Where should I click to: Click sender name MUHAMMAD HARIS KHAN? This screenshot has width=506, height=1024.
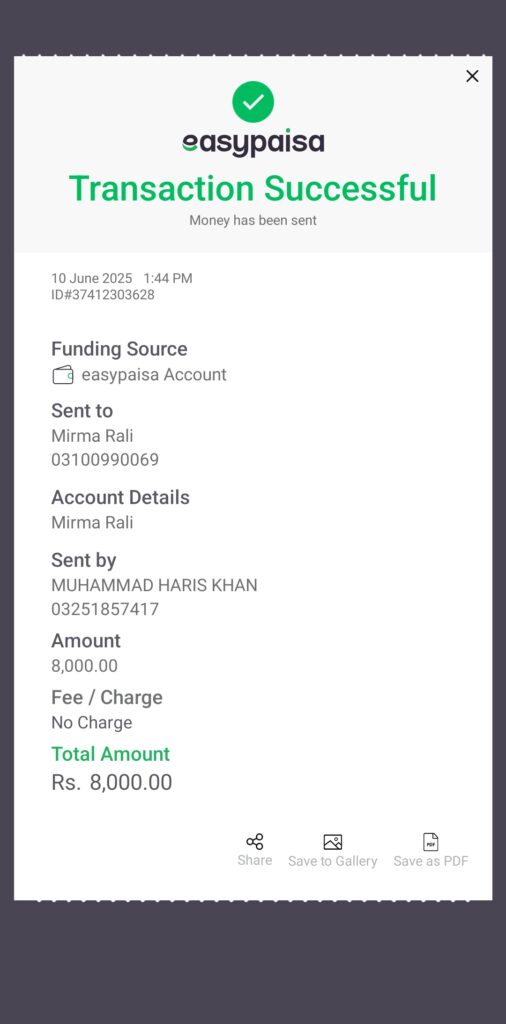point(154,585)
